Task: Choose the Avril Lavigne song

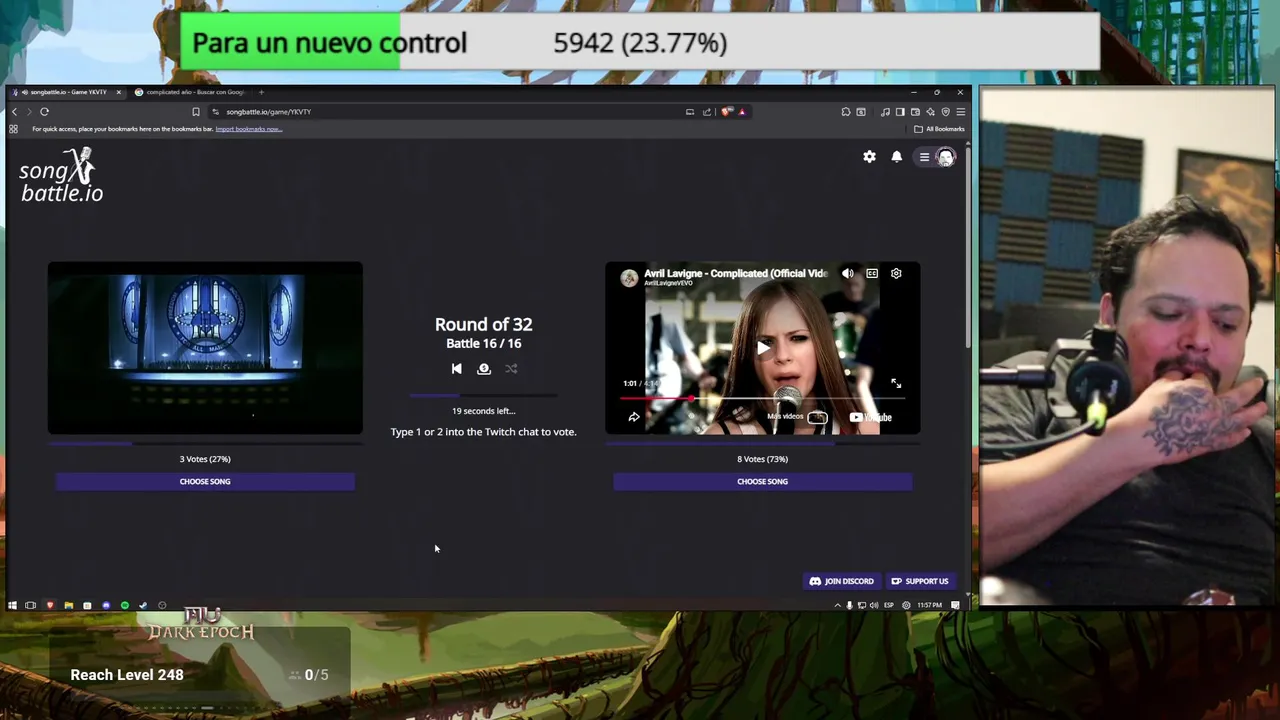Action: (762, 482)
